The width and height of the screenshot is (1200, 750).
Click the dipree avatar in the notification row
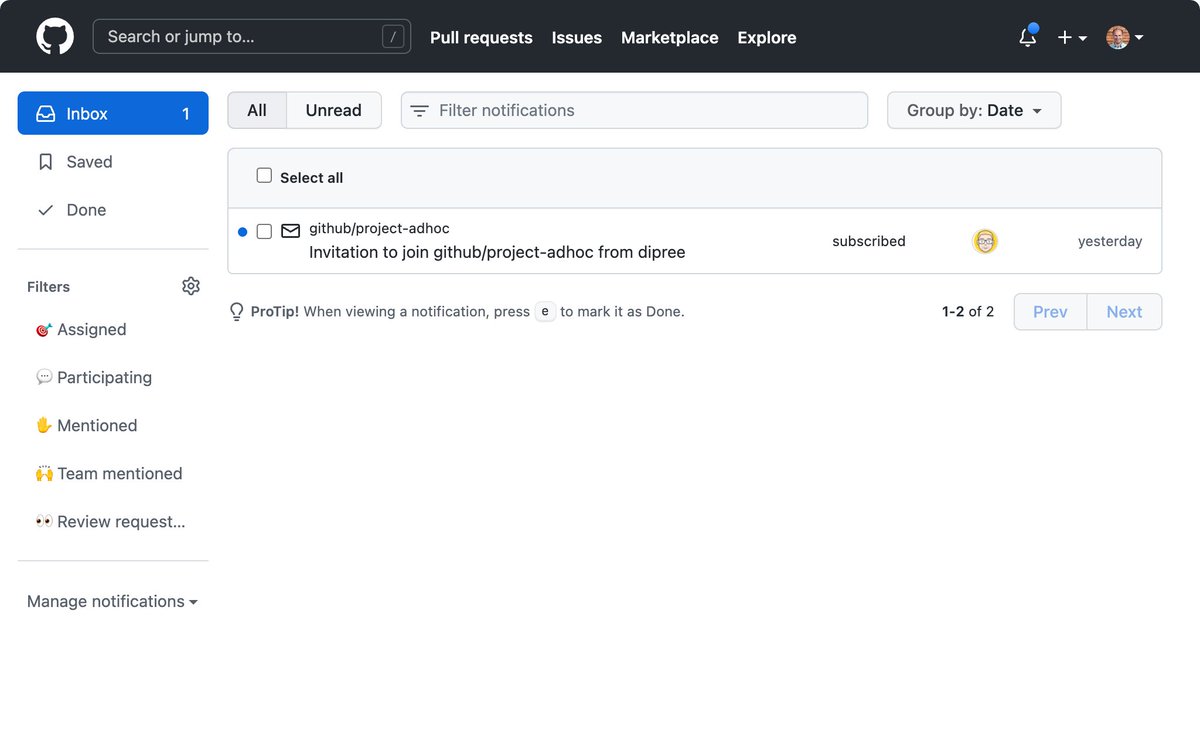coord(985,241)
